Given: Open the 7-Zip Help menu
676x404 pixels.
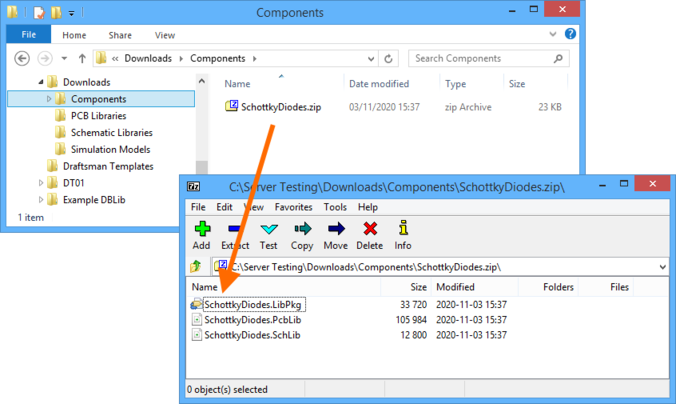Looking at the screenshot, I should [x=368, y=207].
